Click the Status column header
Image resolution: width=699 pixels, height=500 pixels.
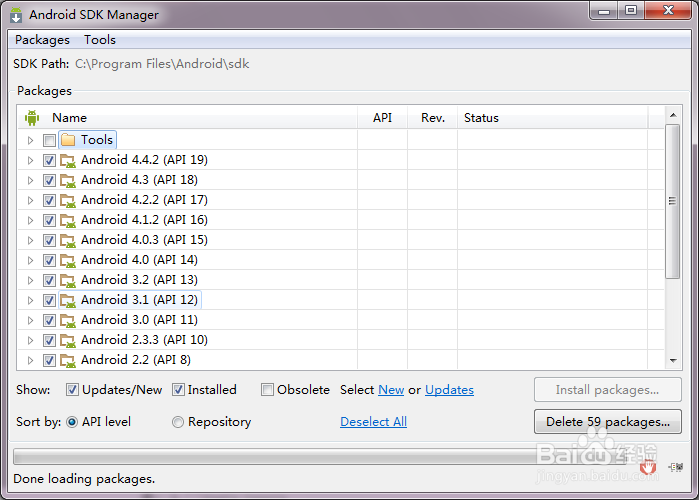click(552, 118)
